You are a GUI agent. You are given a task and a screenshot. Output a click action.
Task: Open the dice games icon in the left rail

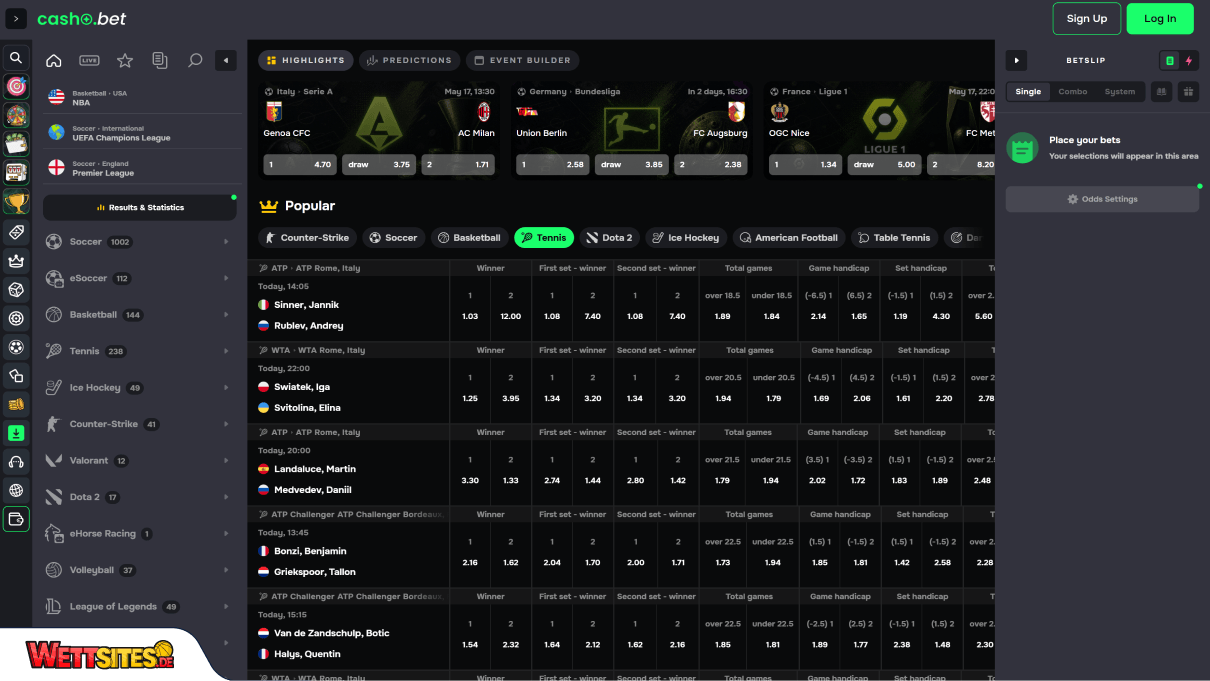tap(16, 290)
